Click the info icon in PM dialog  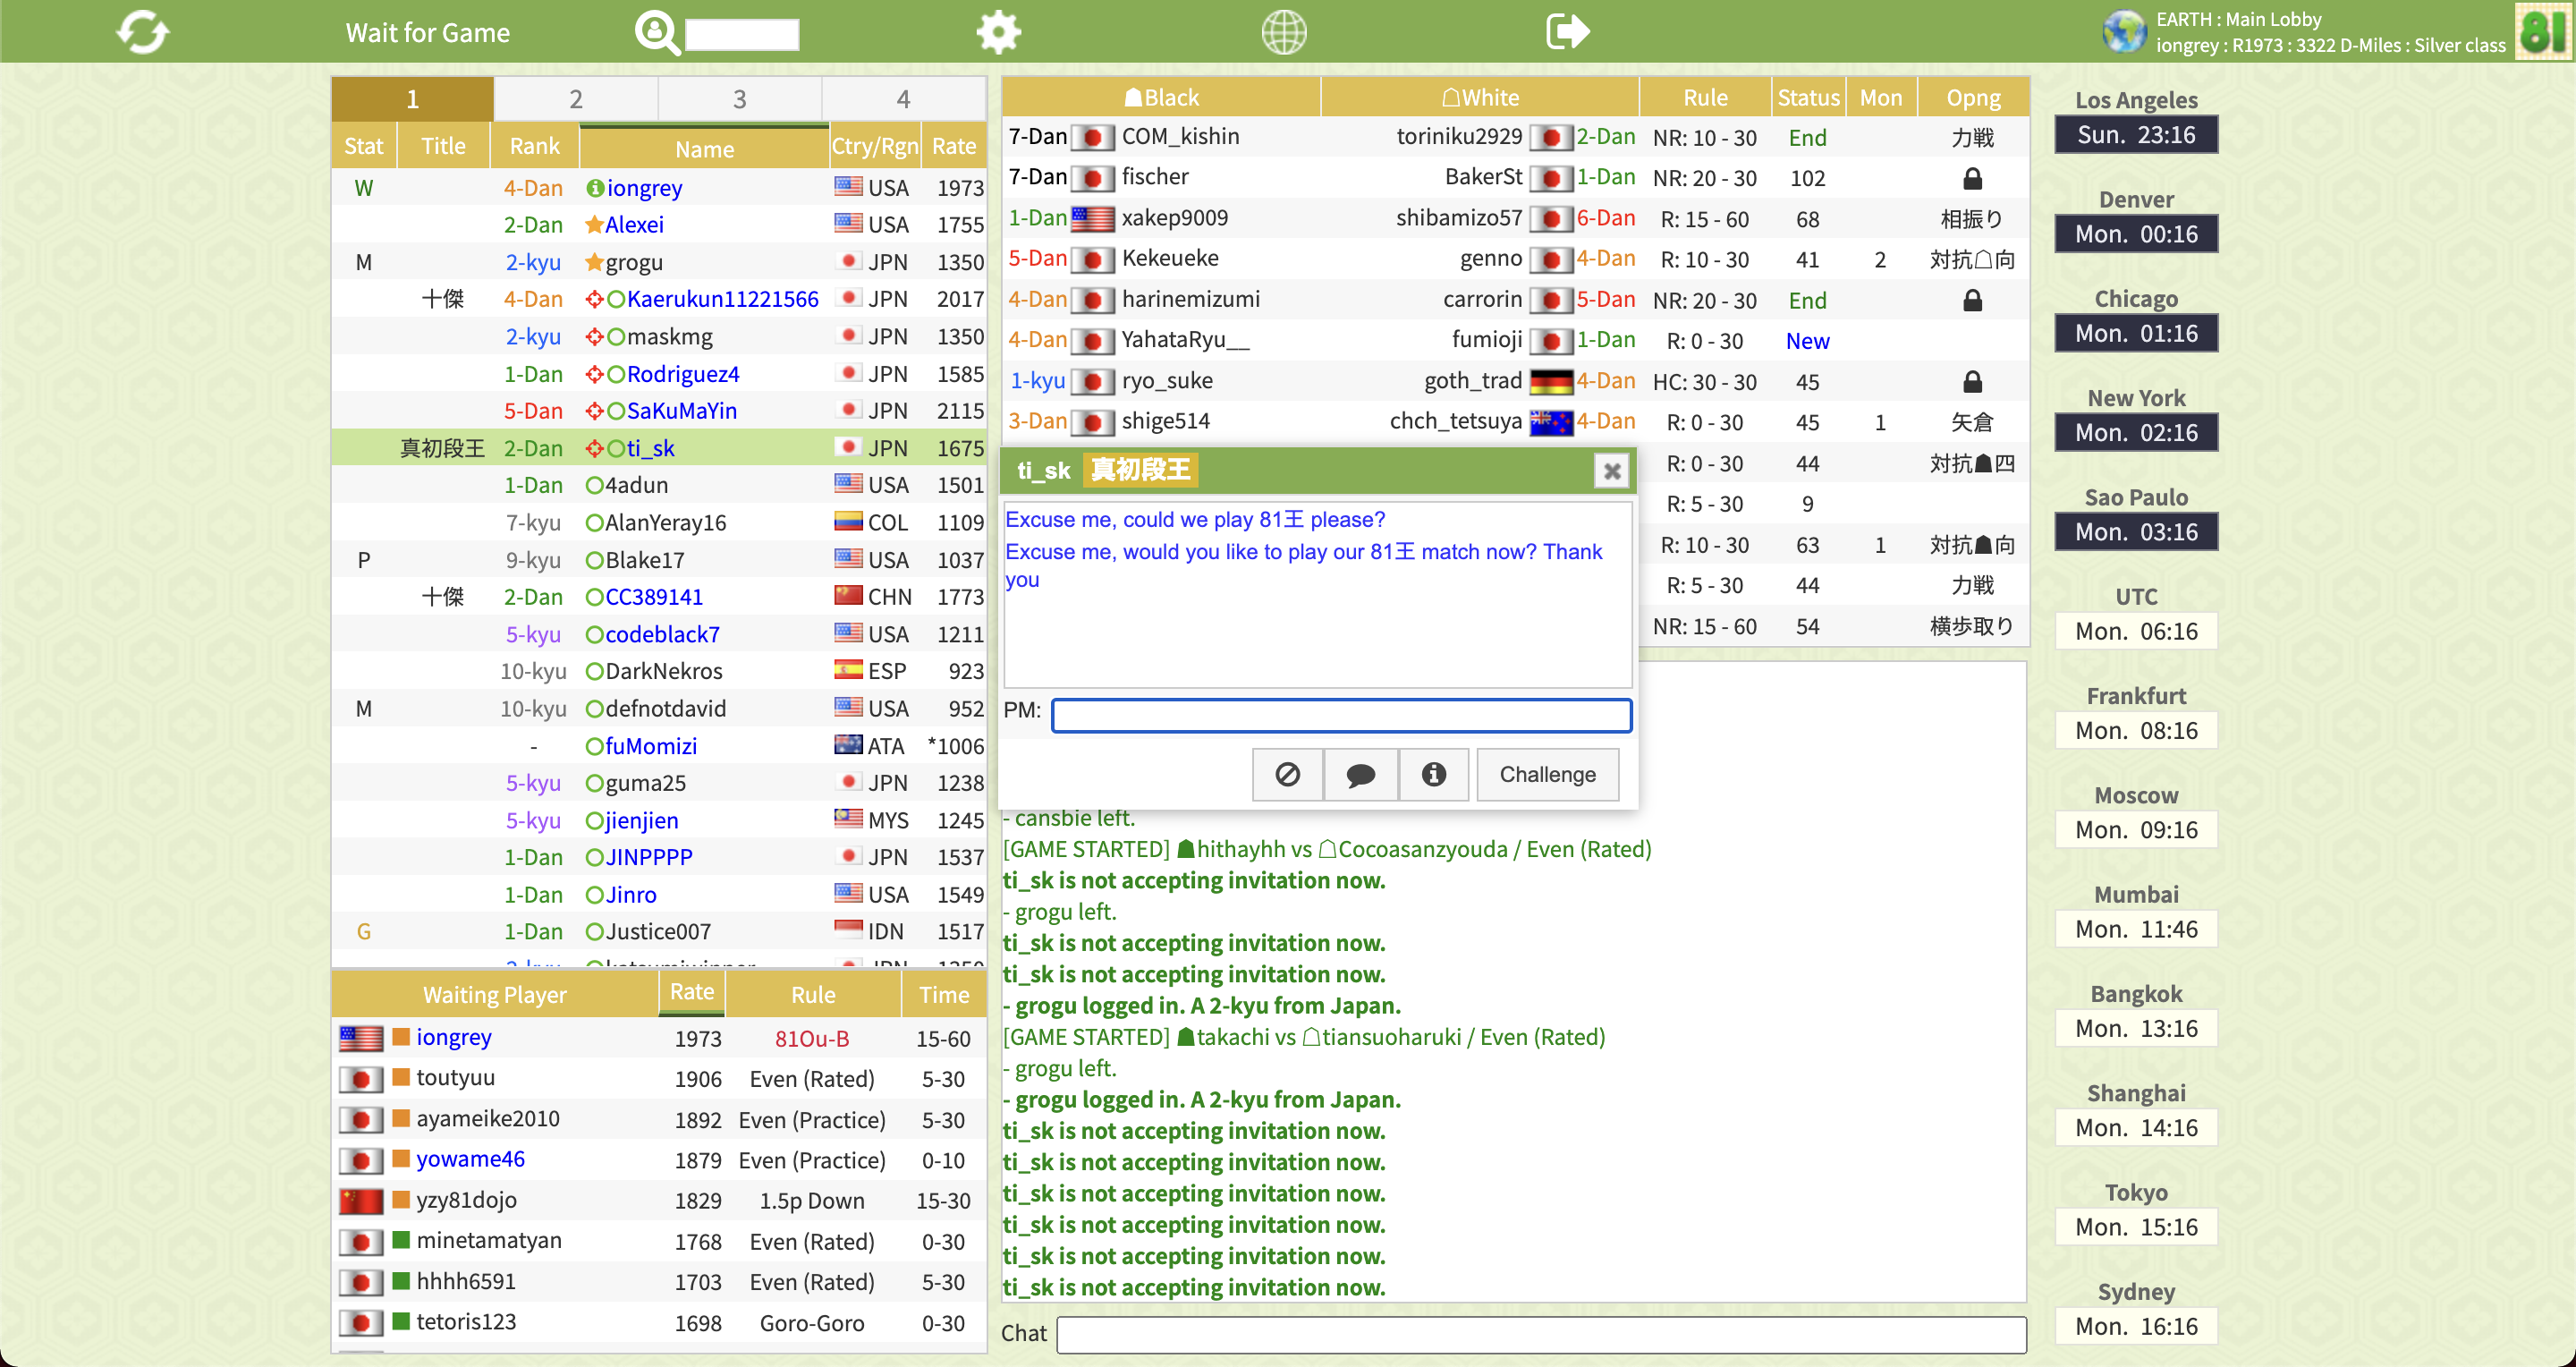(x=1433, y=774)
